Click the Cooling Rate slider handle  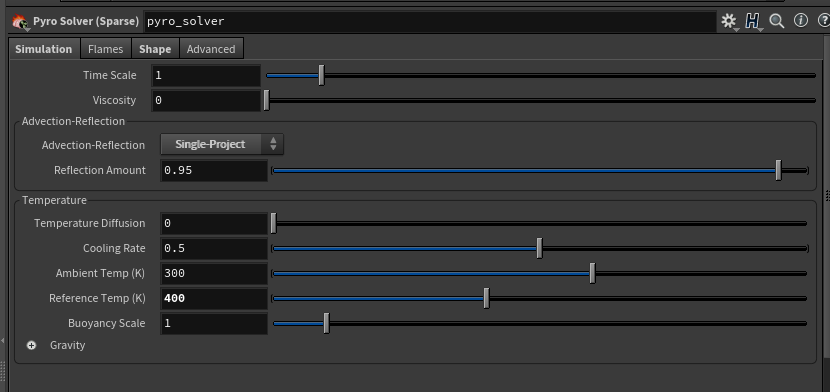click(x=539, y=248)
